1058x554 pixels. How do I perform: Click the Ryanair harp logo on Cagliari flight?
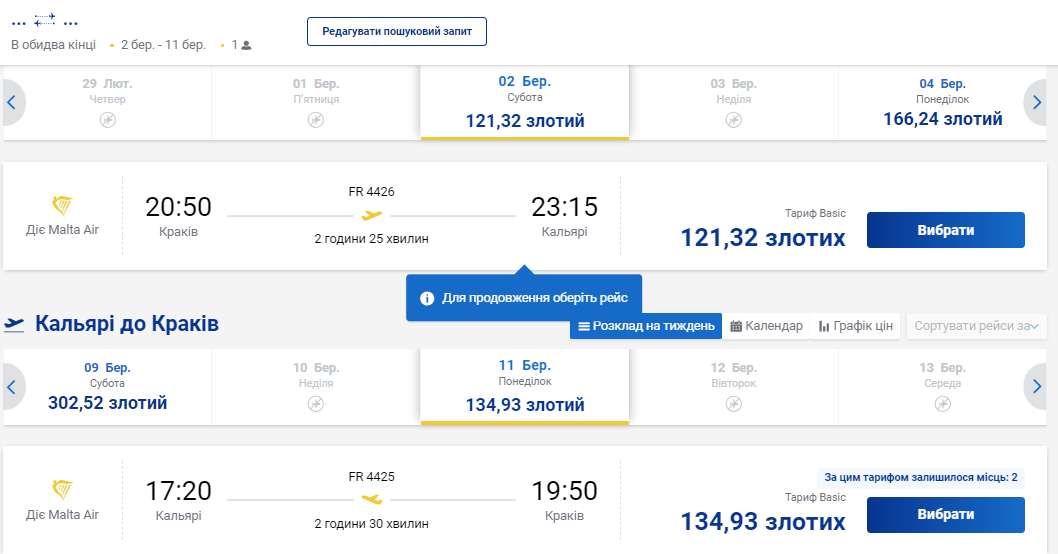62,491
